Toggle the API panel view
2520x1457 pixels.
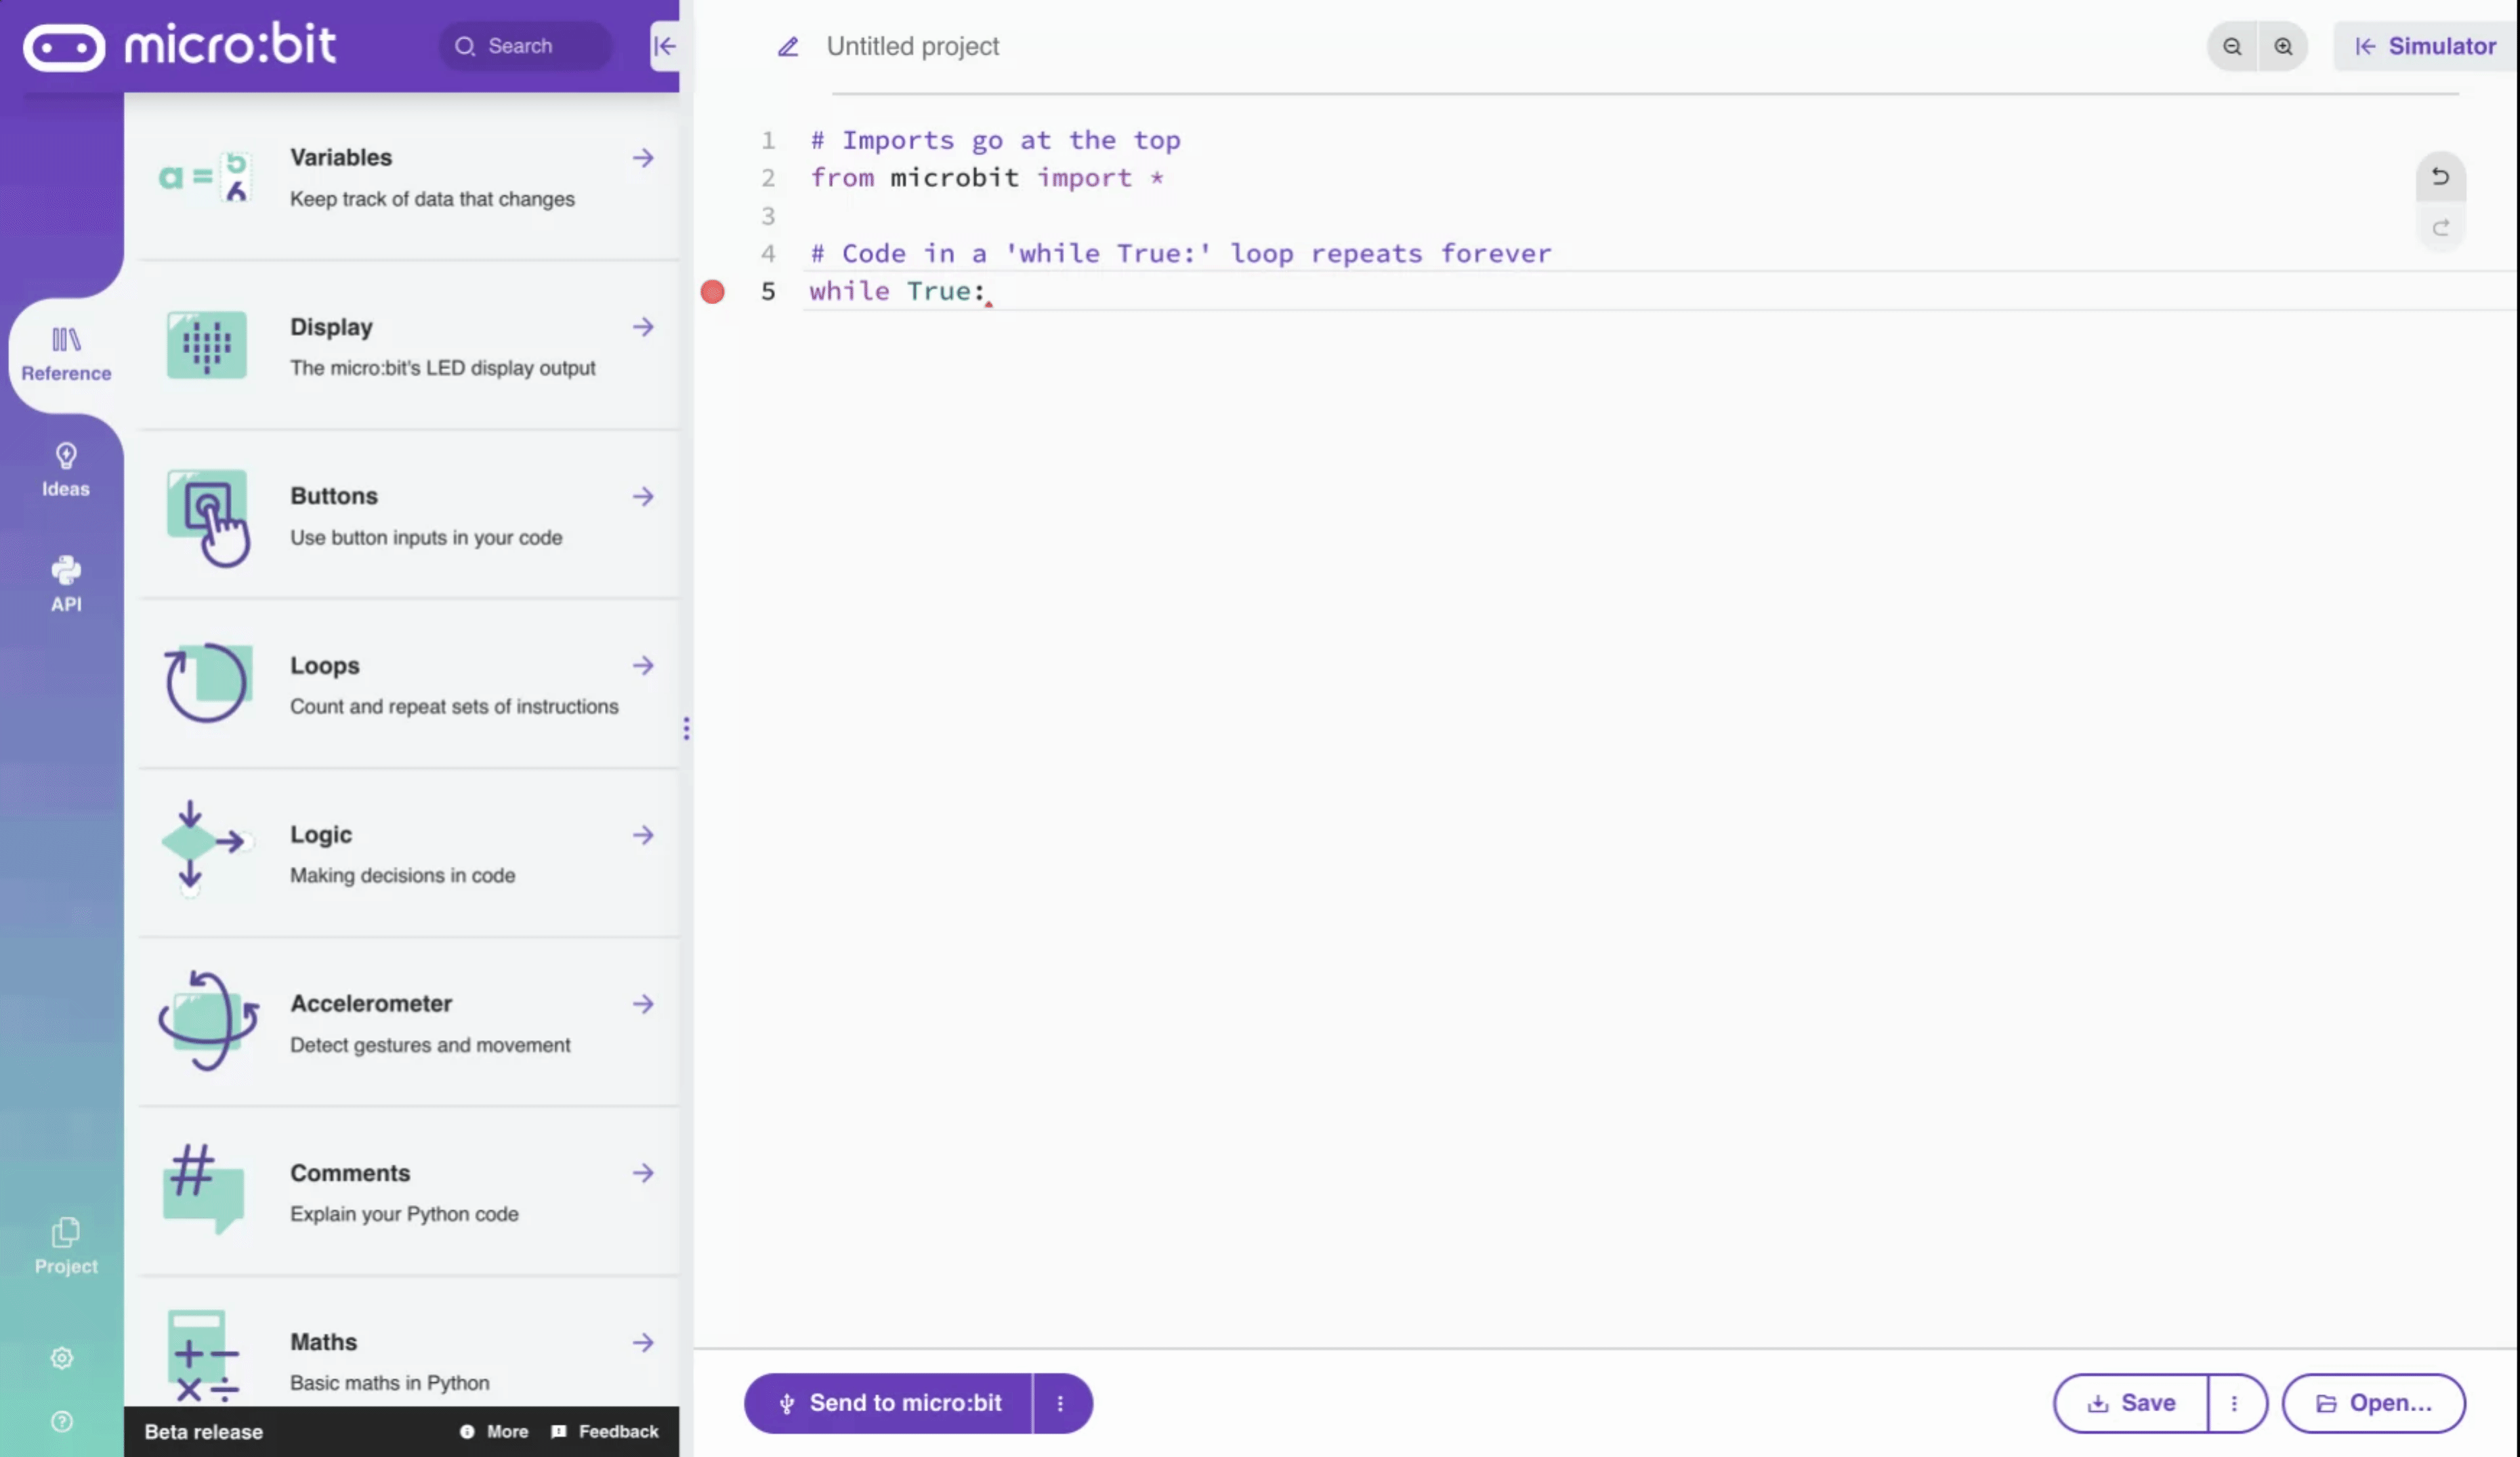(x=64, y=585)
